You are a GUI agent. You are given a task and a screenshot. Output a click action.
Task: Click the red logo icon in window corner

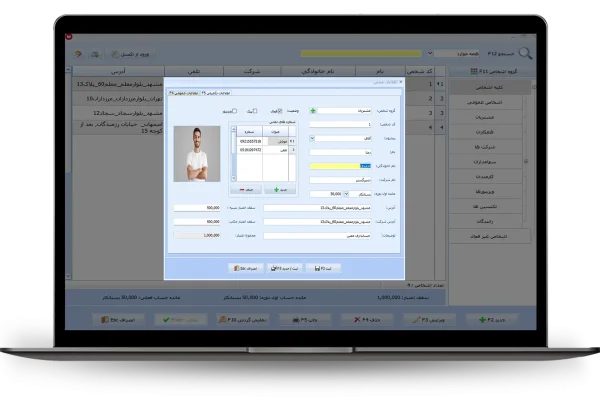69,37
